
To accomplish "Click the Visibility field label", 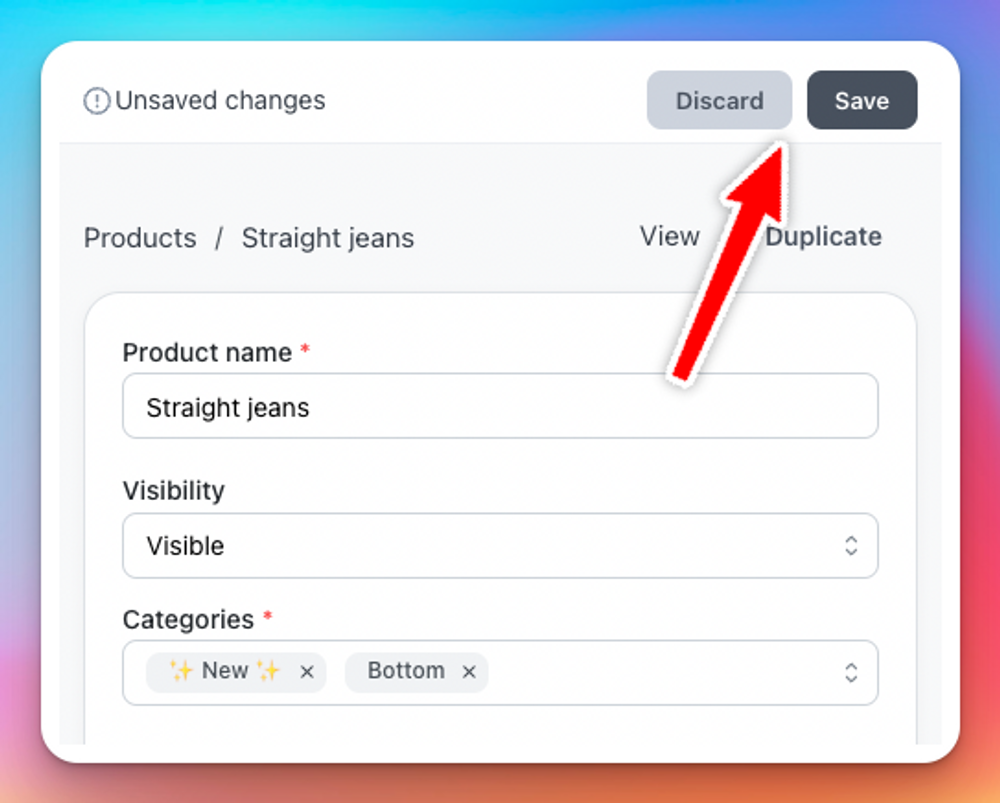I will [x=173, y=490].
